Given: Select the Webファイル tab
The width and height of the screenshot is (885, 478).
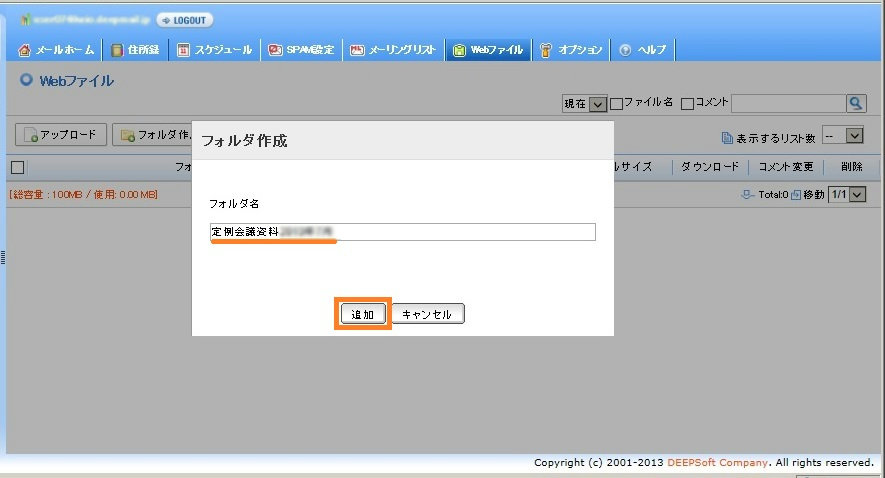Looking at the screenshot, I should point(488,49).
